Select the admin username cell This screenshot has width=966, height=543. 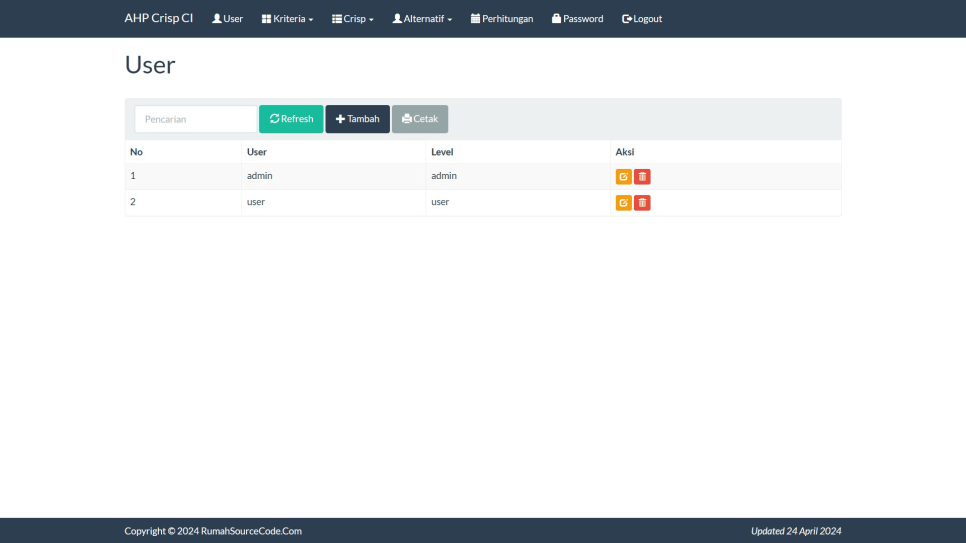tap(260, 176)
